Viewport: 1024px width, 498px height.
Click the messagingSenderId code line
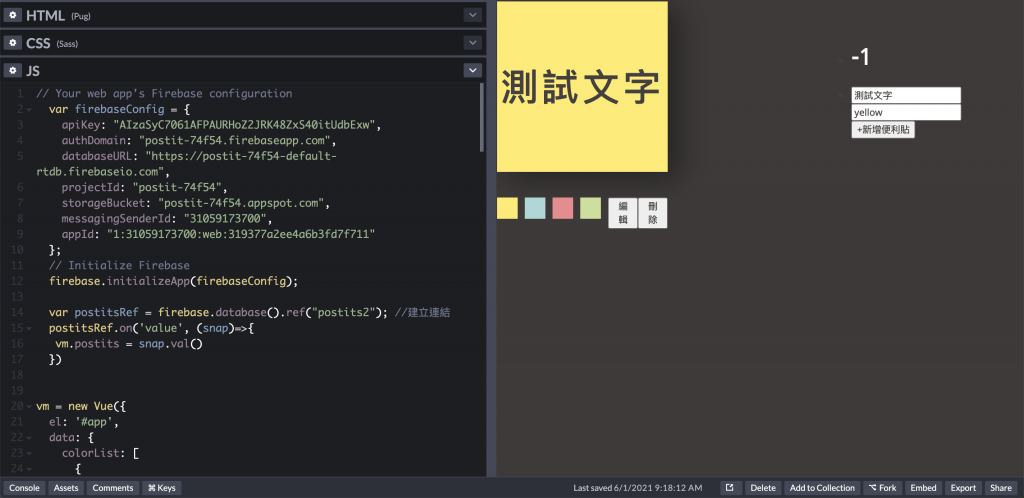coord(167,219)
